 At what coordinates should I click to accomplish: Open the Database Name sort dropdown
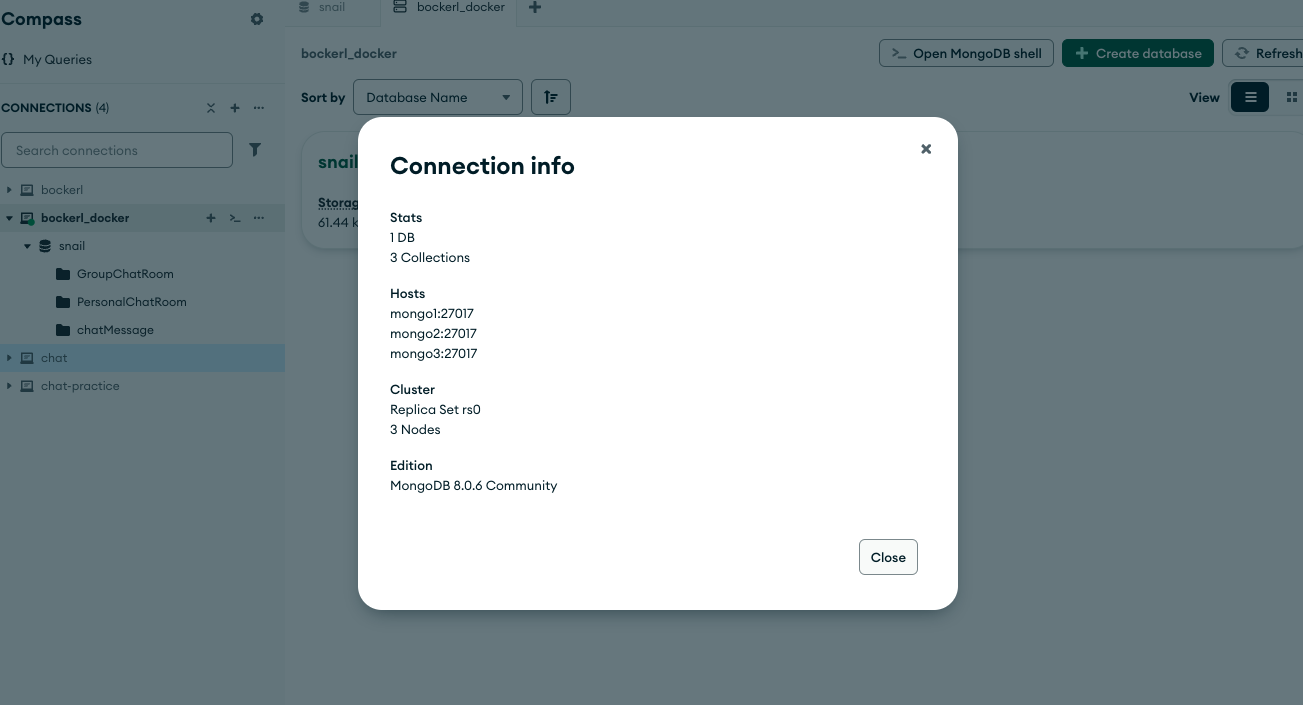(x=438, y=97)
